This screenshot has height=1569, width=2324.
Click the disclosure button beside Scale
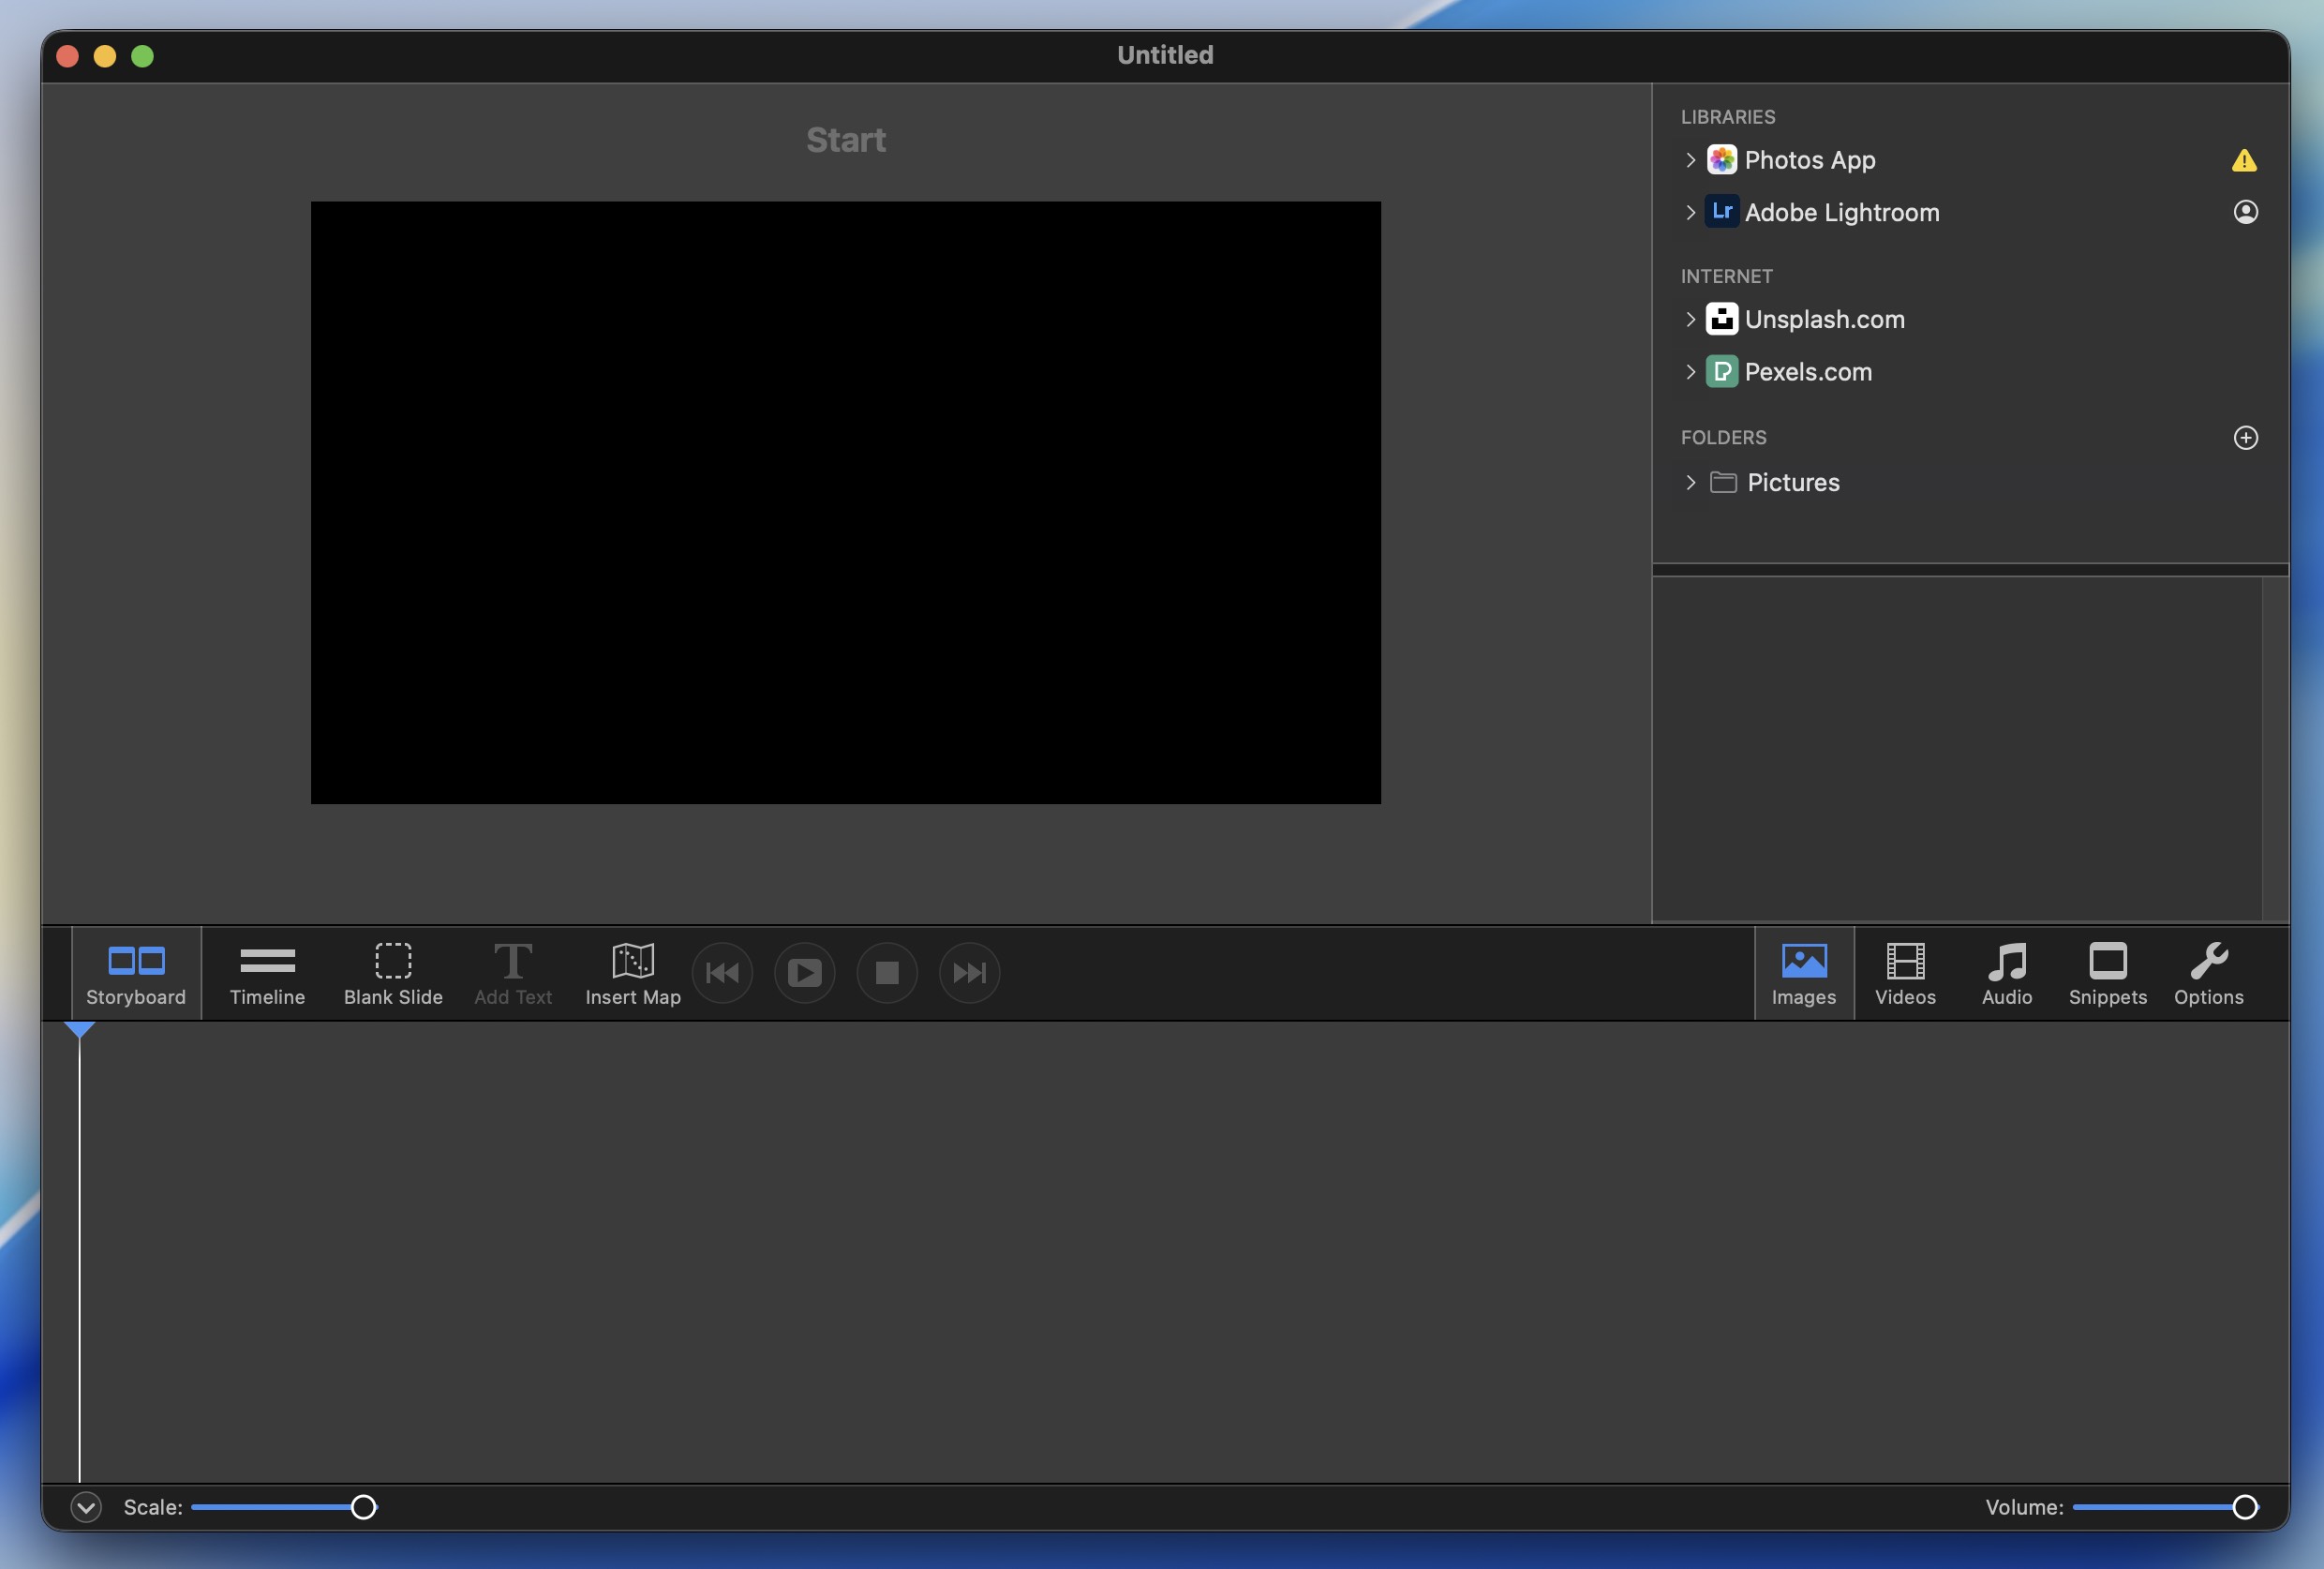86,1507
